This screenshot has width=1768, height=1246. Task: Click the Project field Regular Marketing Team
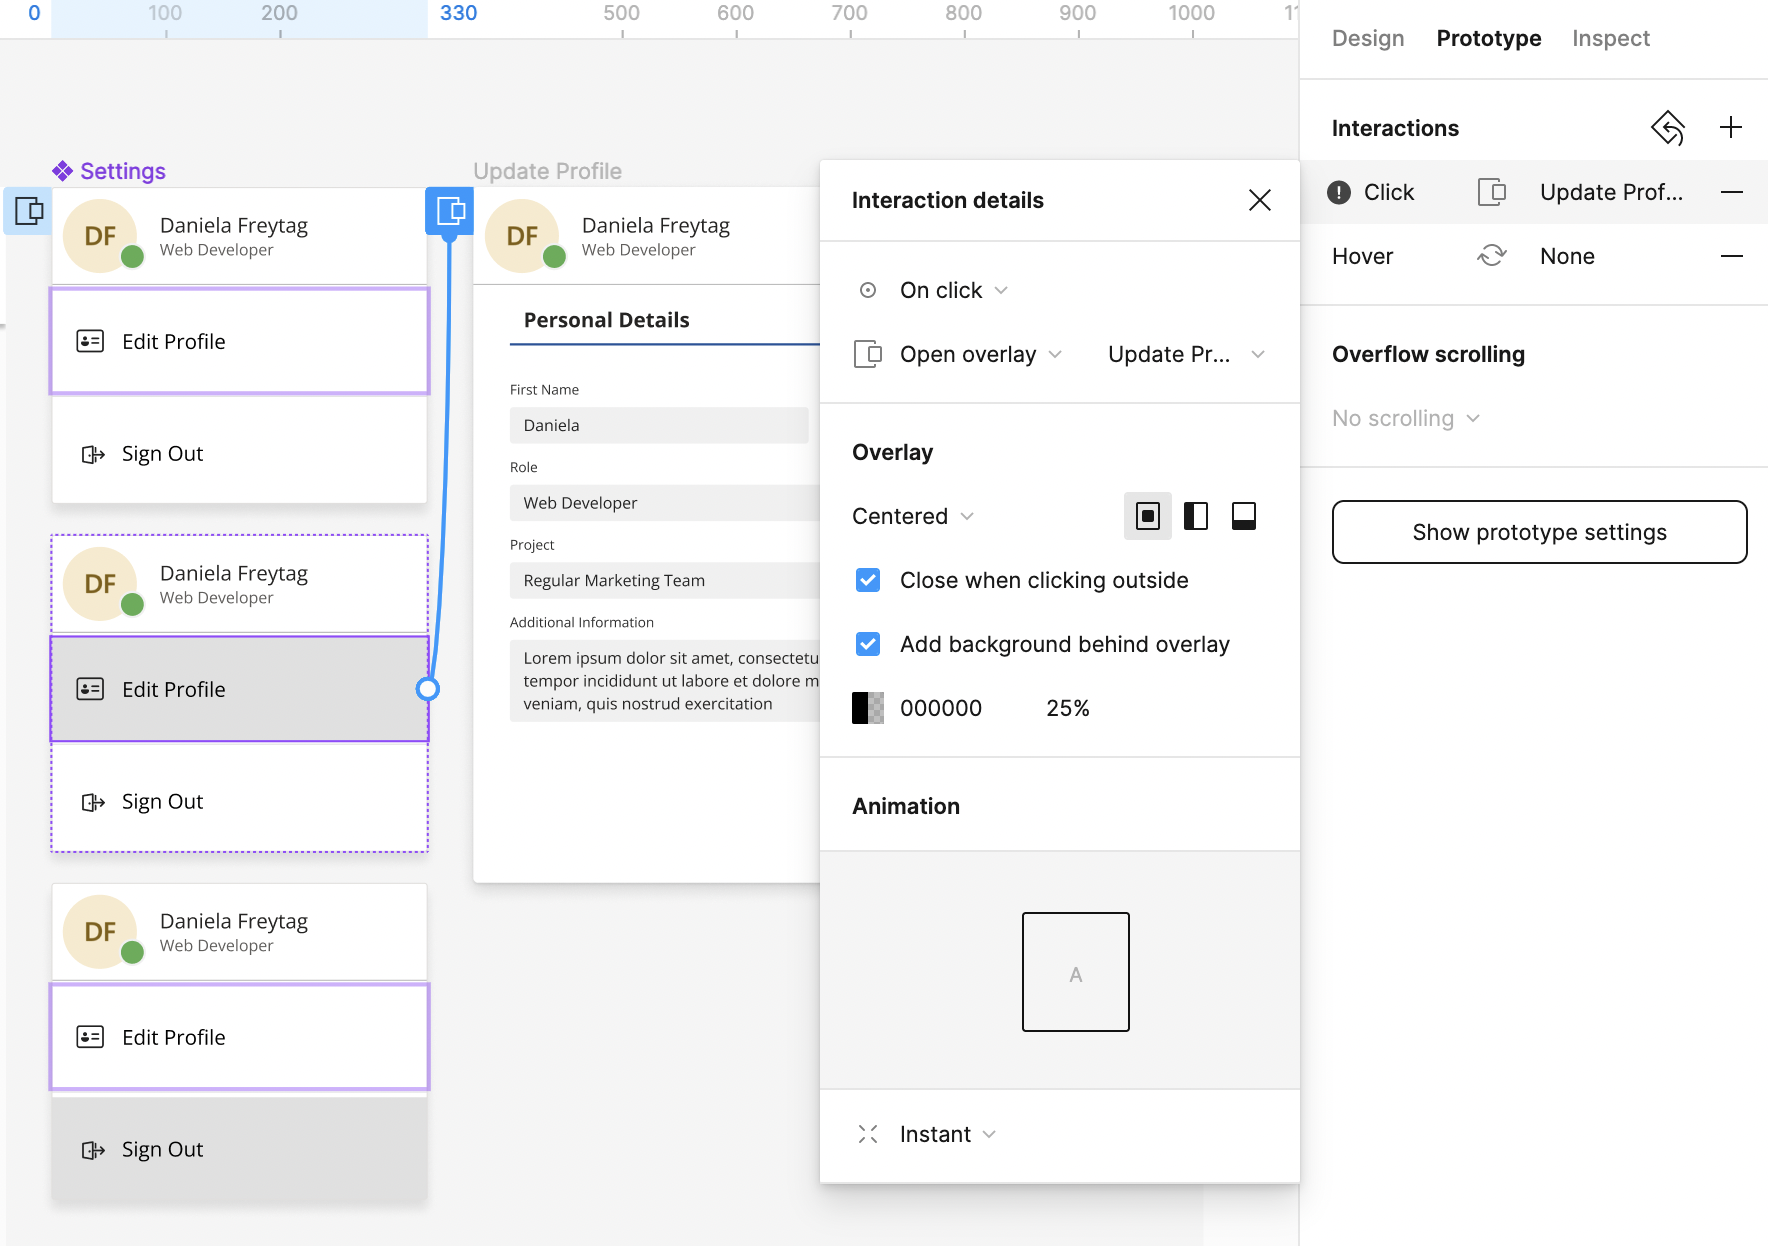coord(665,581)
